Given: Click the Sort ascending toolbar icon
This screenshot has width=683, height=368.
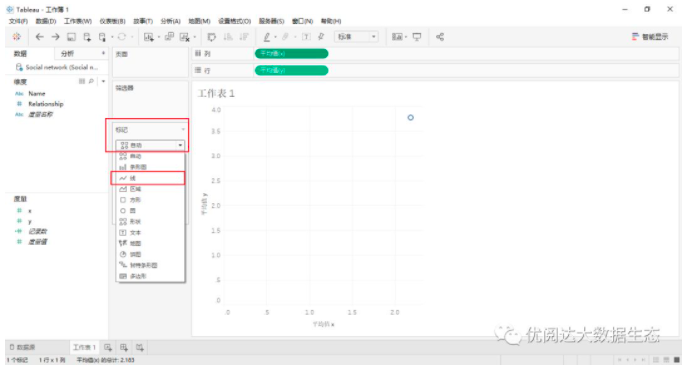Looking at the screenshot, I should click(228, 37).
